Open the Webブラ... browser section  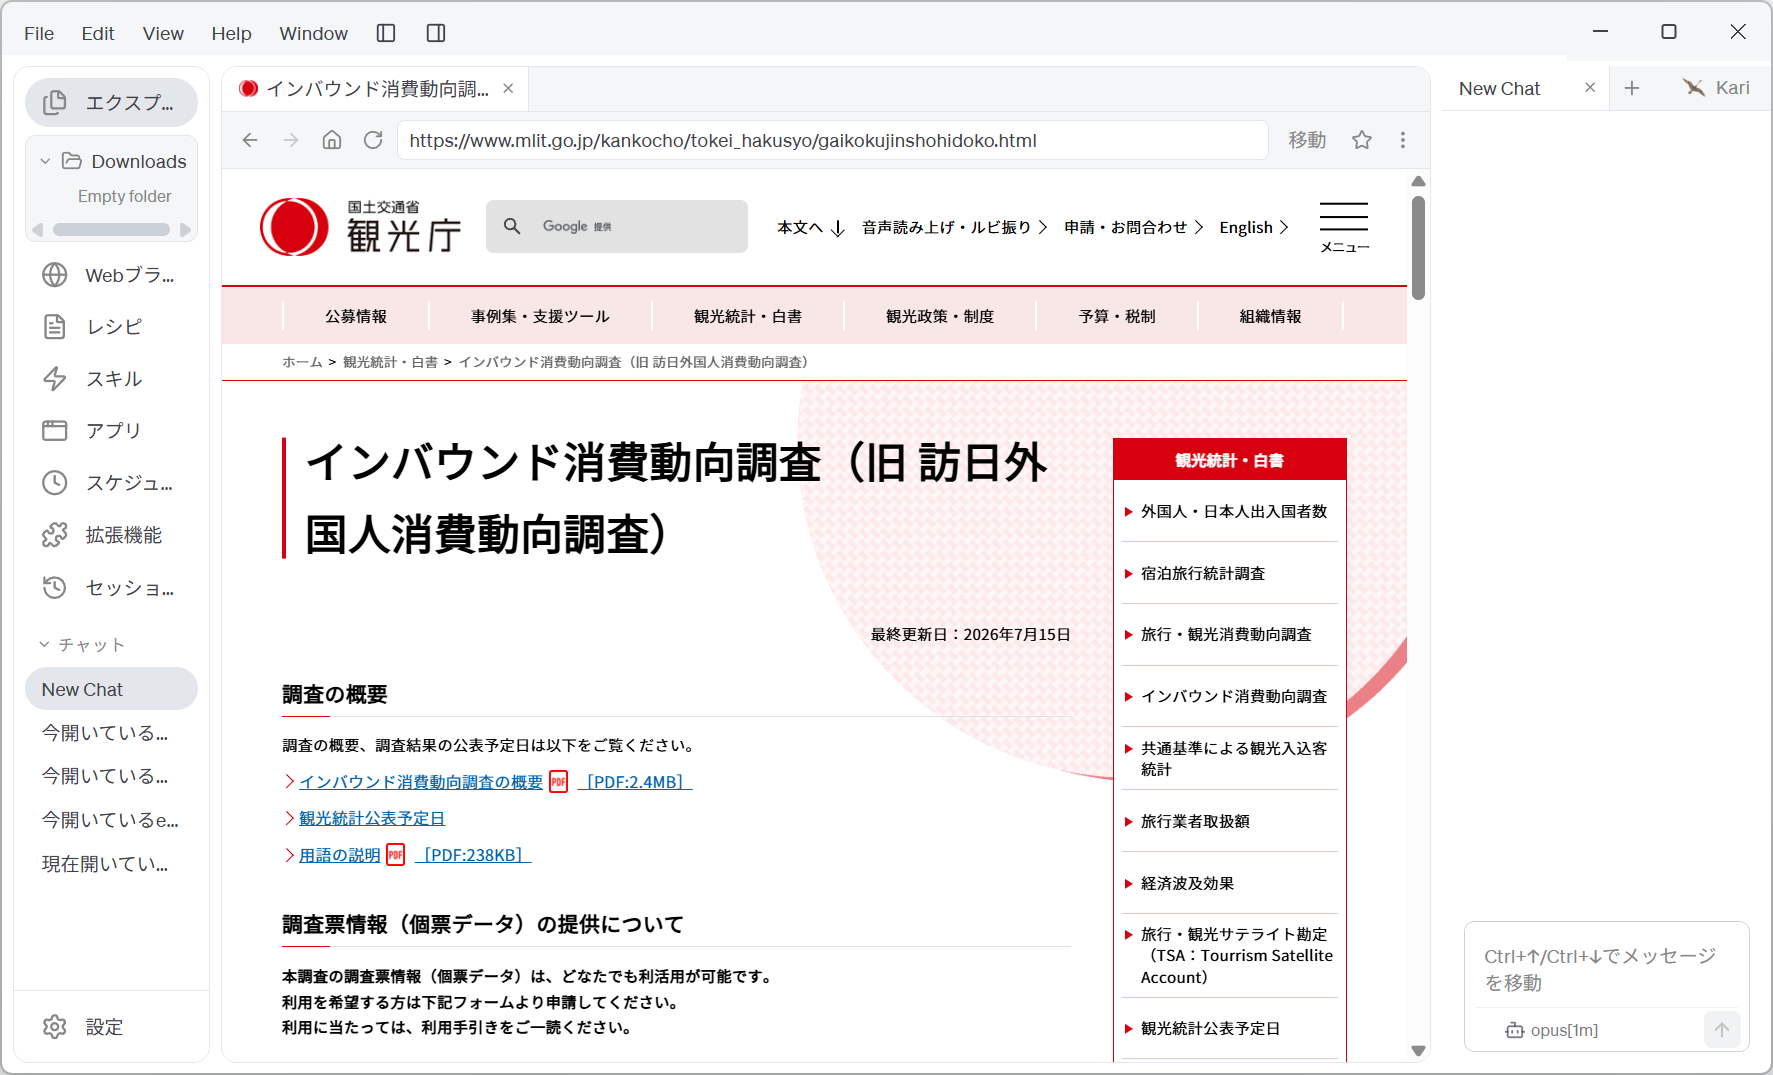point(111,275)
